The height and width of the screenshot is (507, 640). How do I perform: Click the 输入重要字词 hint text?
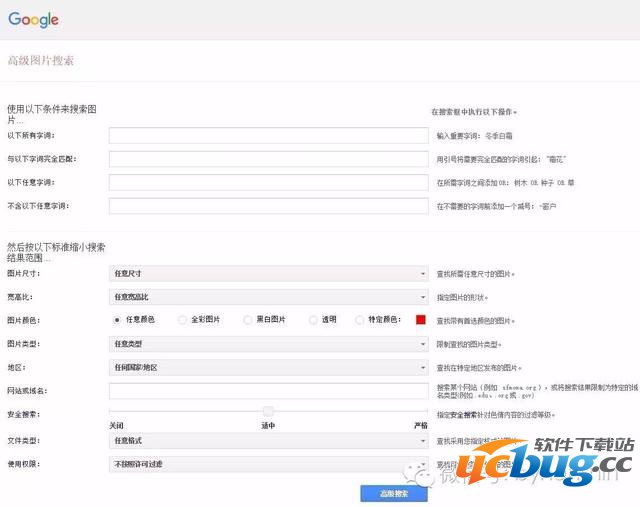pyautogui.click(x=474, y=136)
